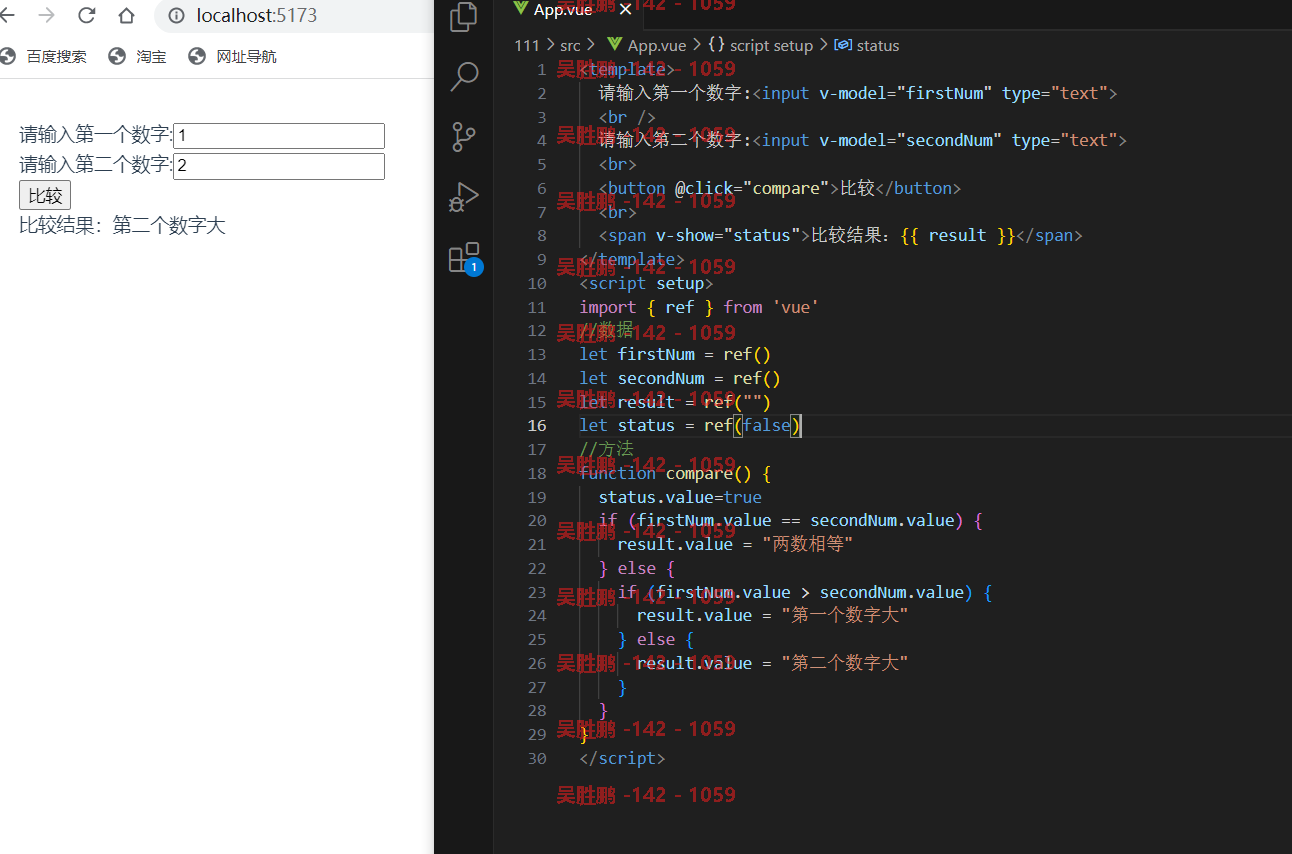Click the //方法 comment
The height and width of the screenshot is (854, 1292).
point(606,450)
